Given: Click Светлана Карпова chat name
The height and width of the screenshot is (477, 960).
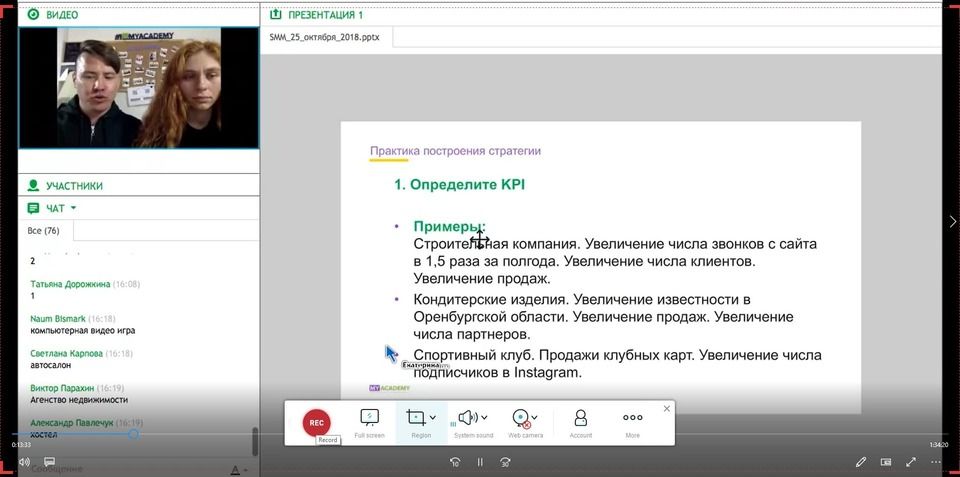Looking at the screenshot, I should click(67, 354).
